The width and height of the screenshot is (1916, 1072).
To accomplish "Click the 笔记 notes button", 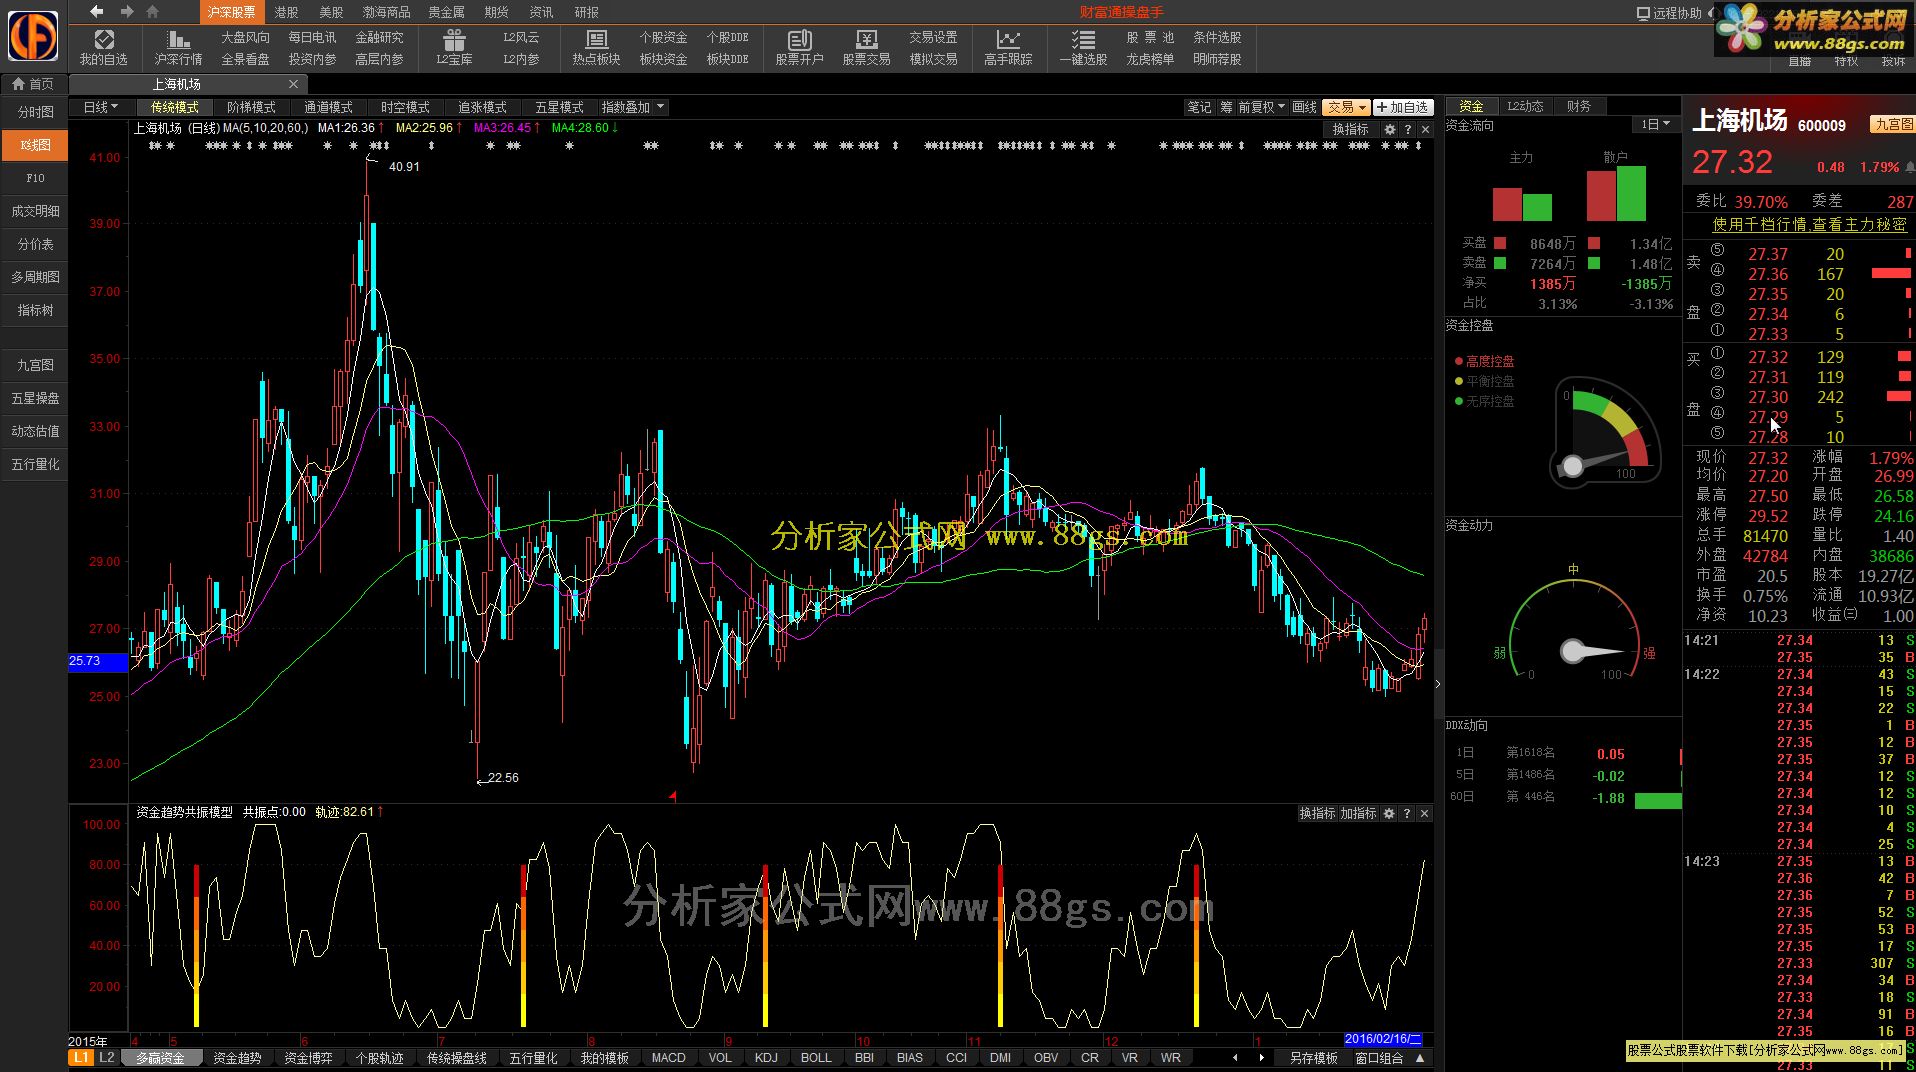I will pos(1199,107).
